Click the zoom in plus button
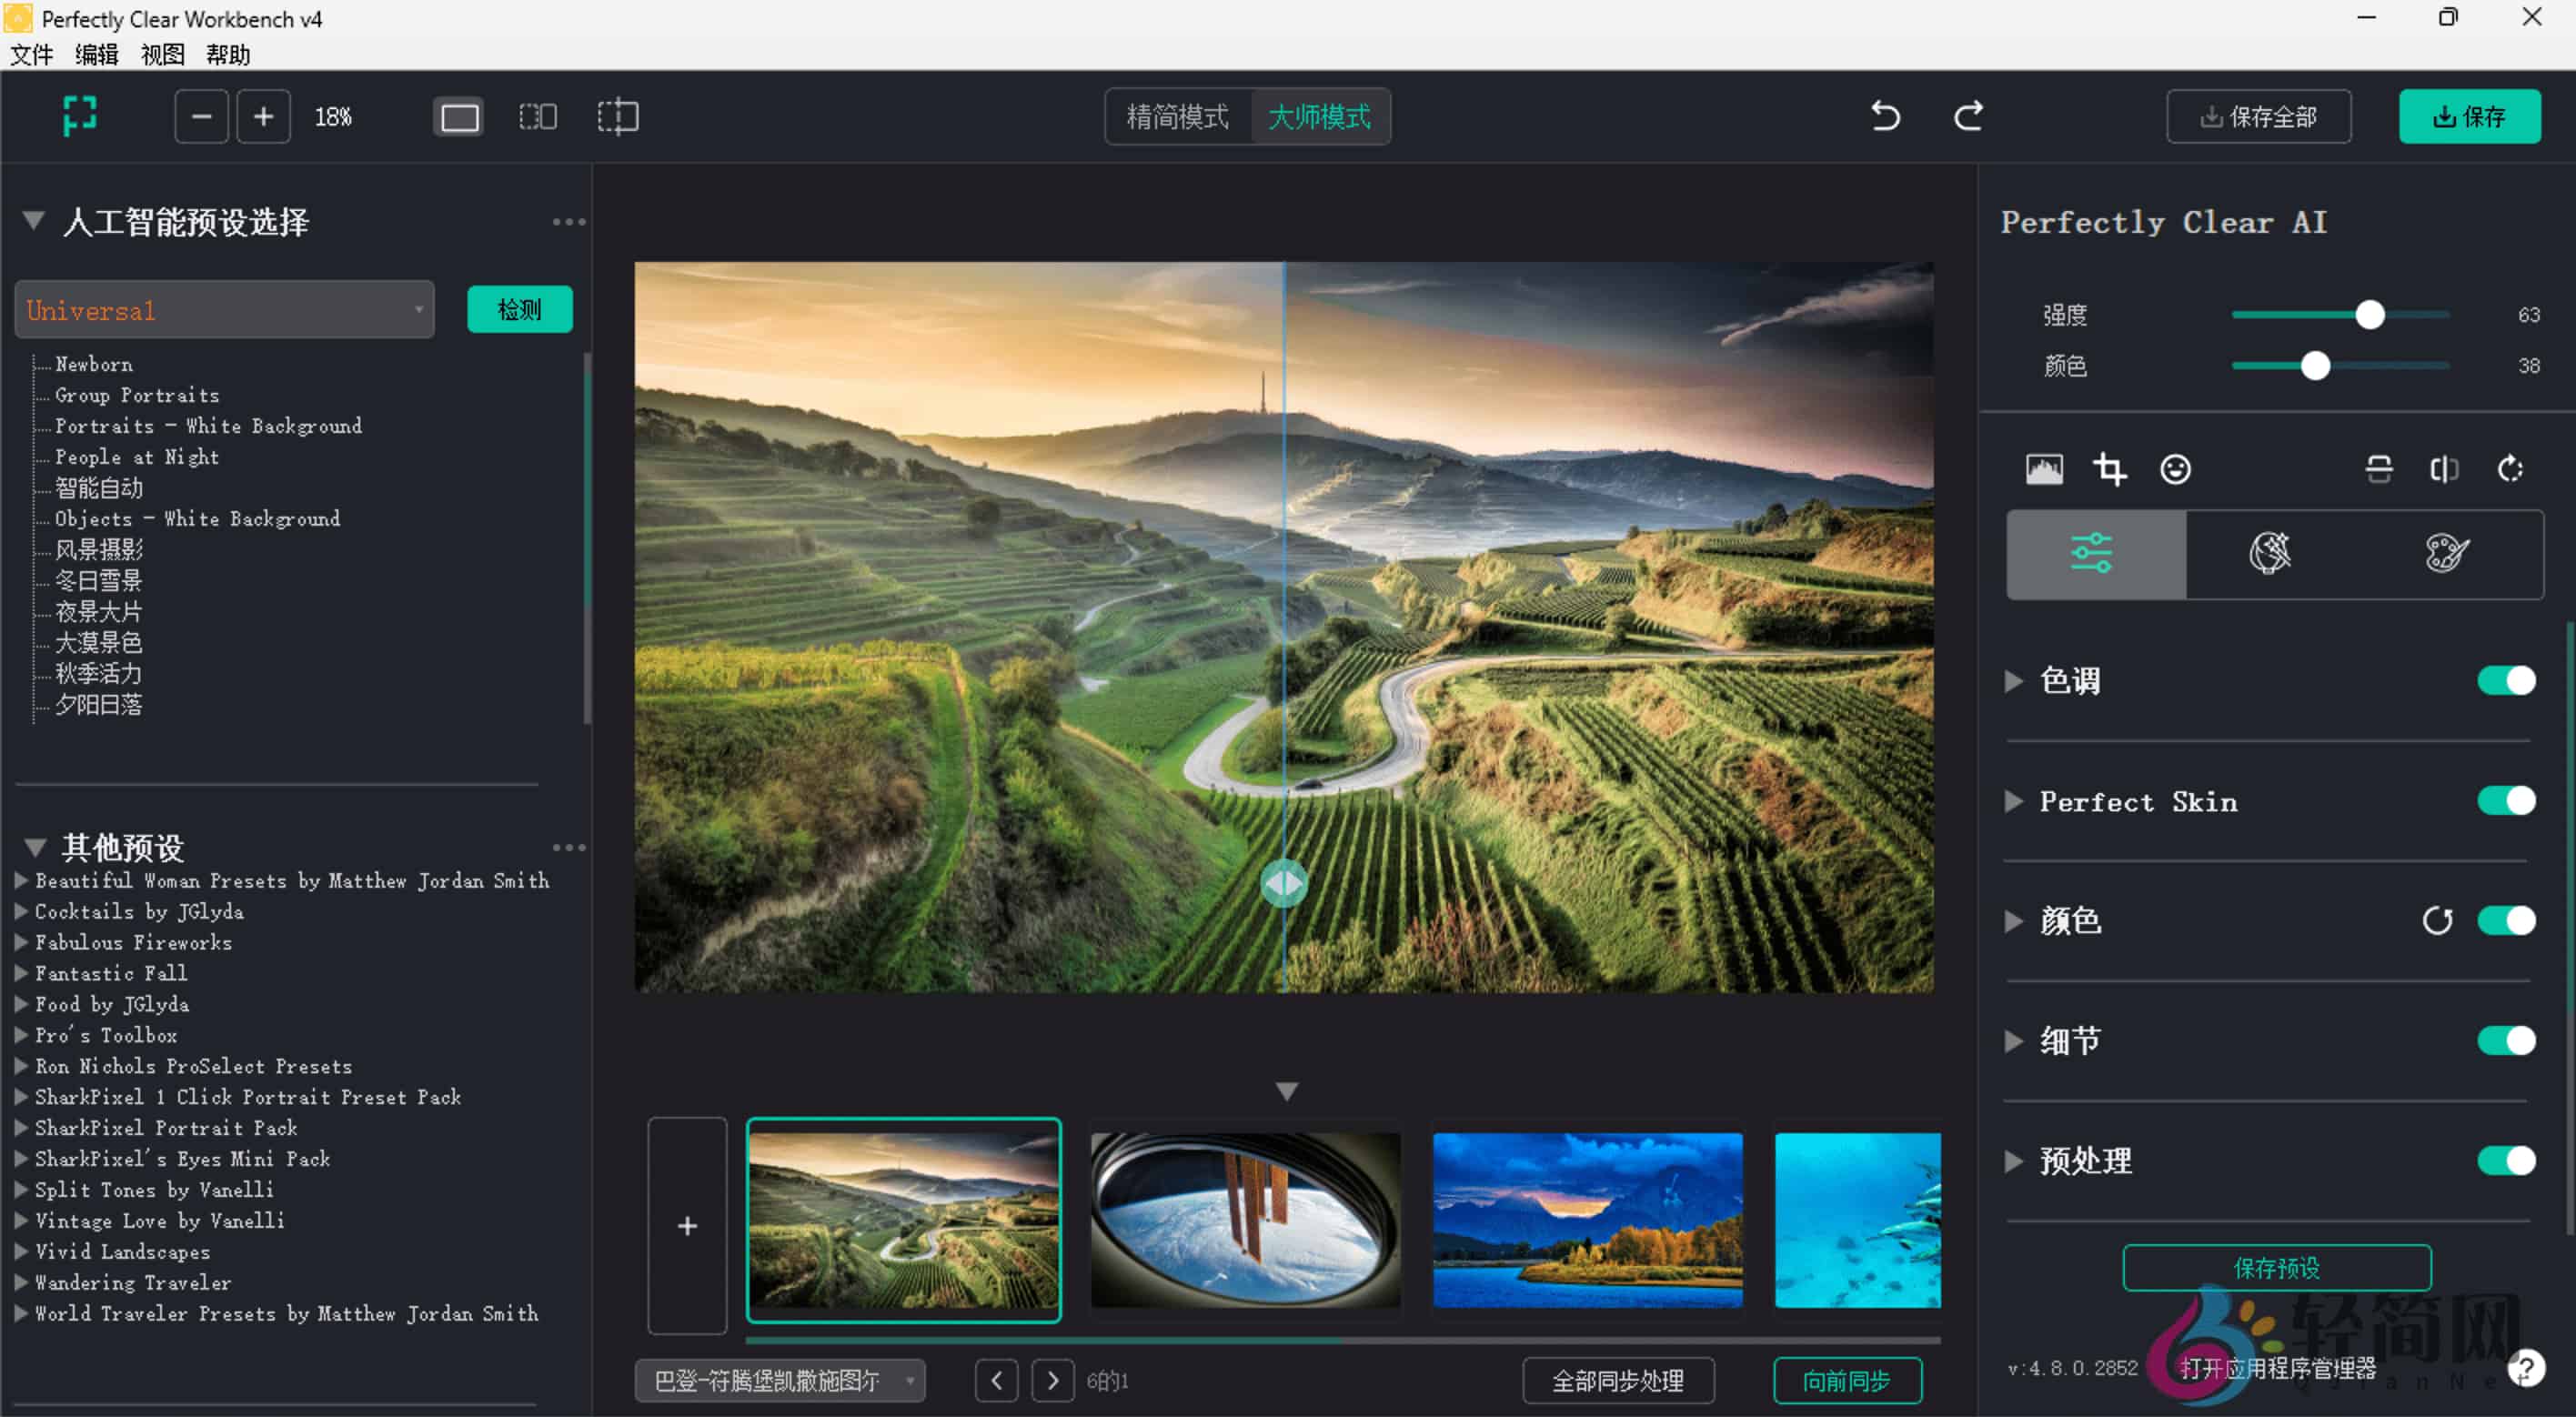 tap(263, 117)
